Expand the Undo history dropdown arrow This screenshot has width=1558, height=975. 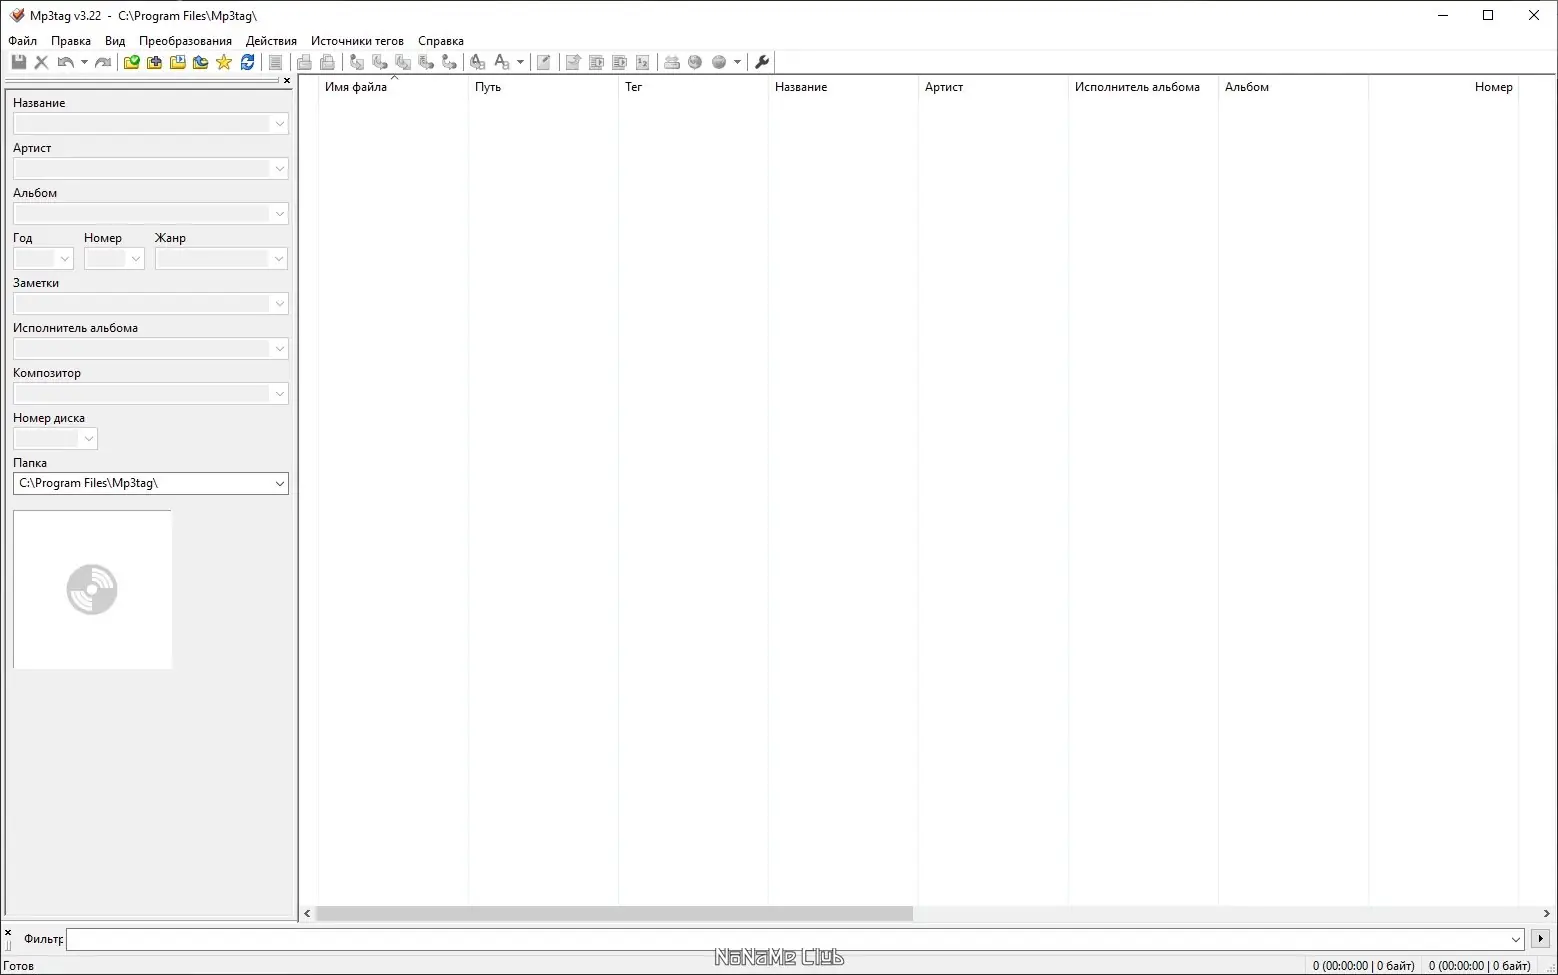(x=84, y=62)
